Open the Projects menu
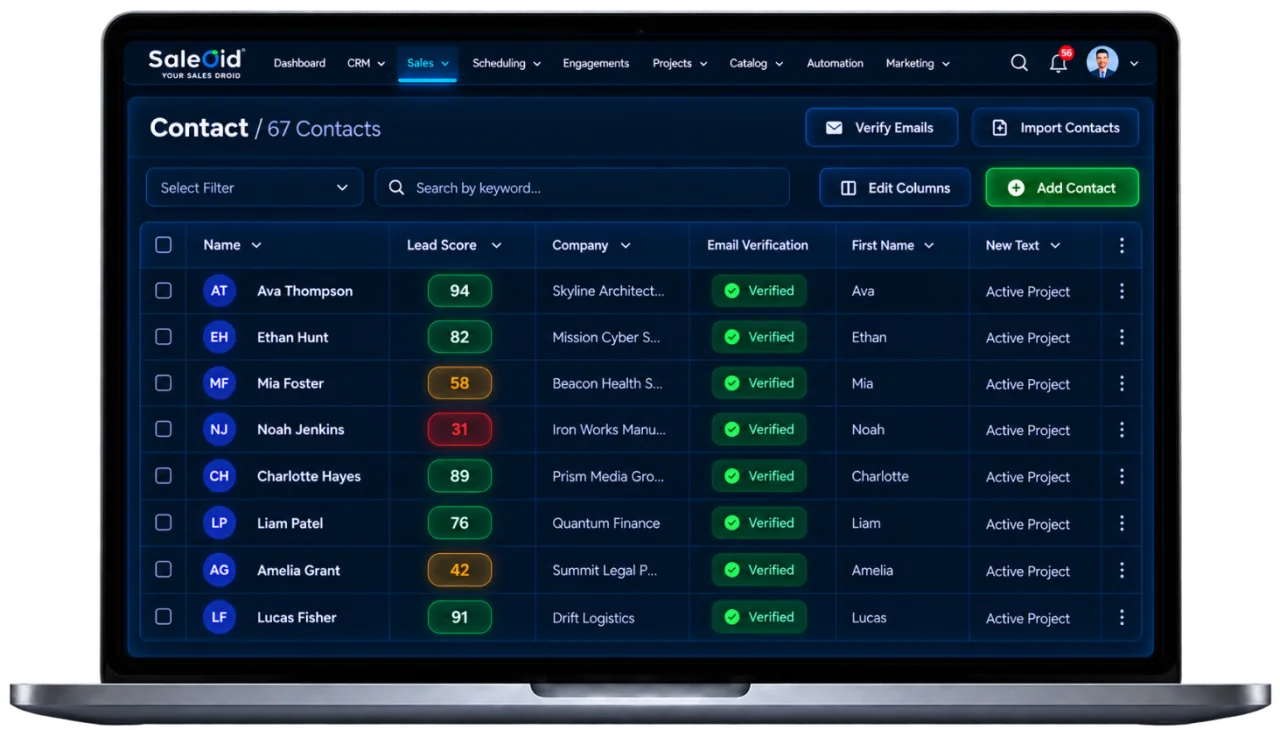The height and width of the screenshot is (730, 1280). 680,63
